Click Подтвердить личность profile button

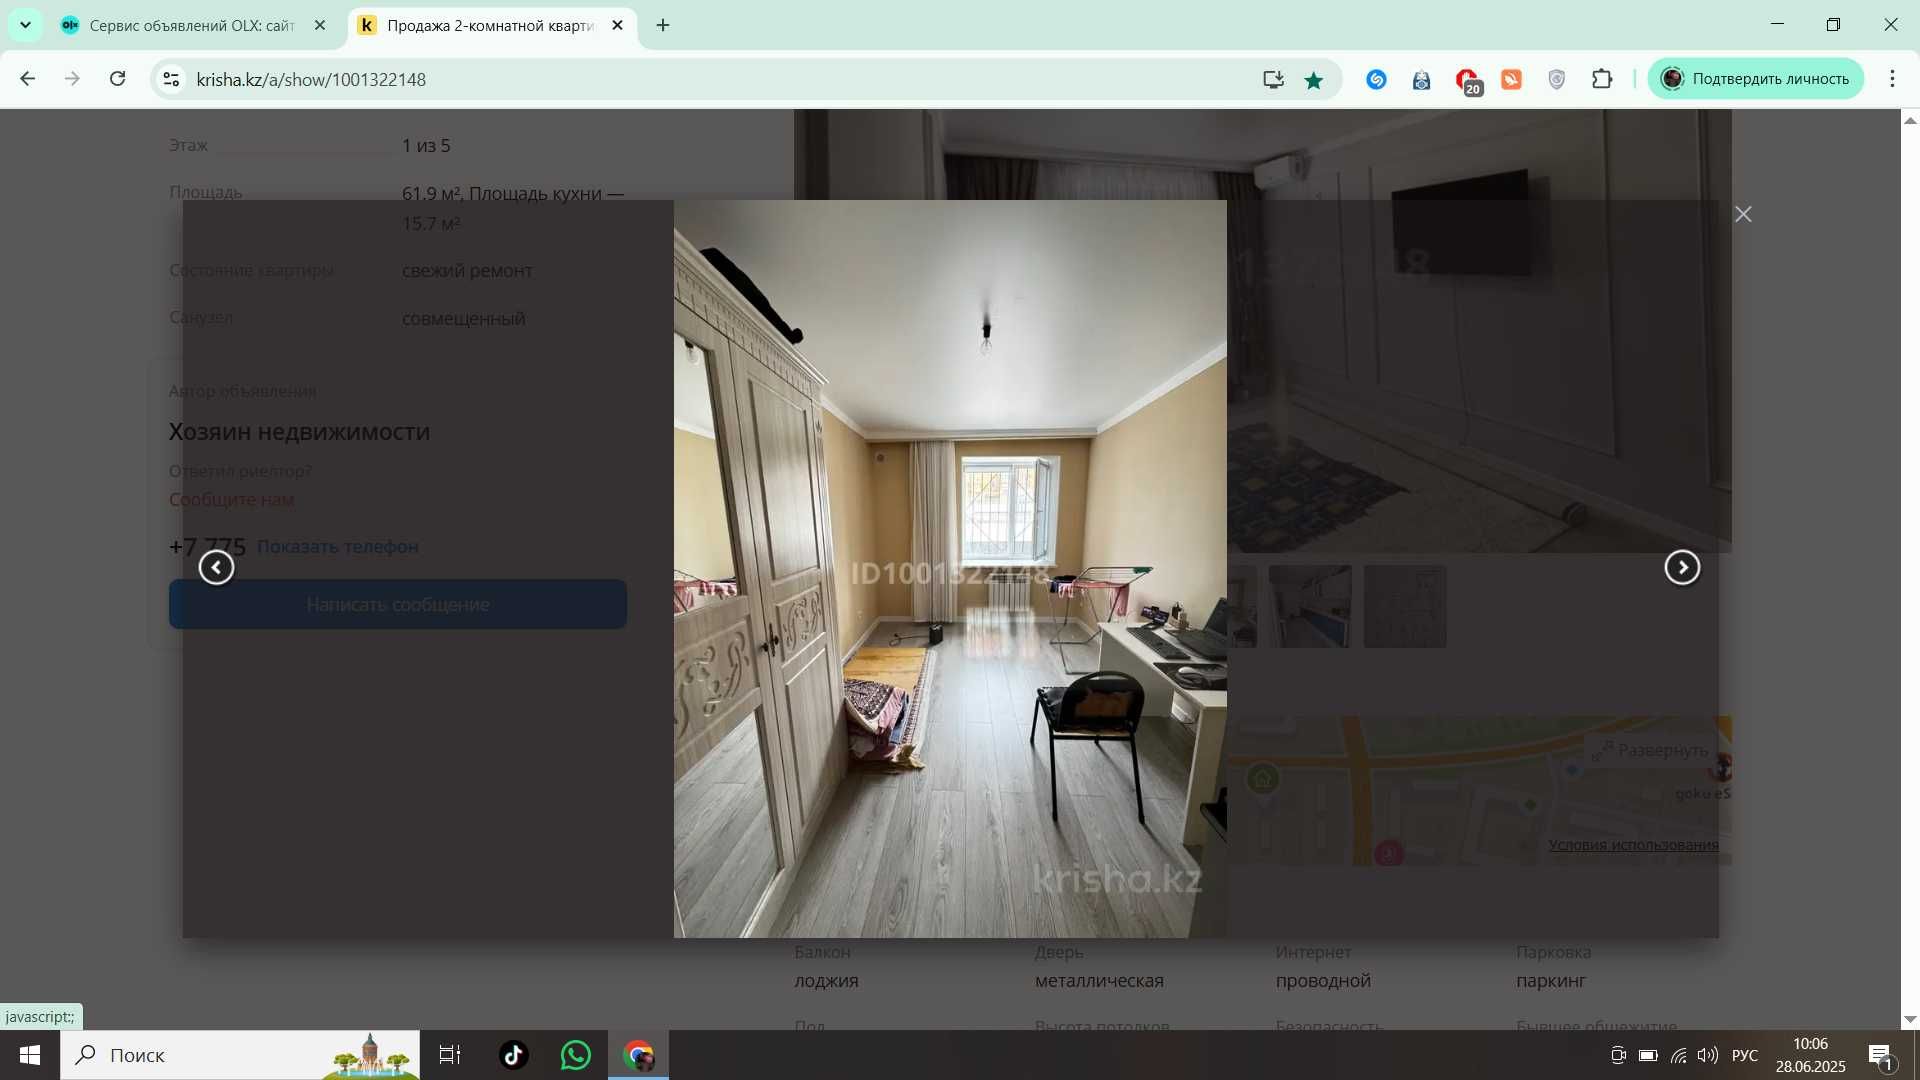1755,79
